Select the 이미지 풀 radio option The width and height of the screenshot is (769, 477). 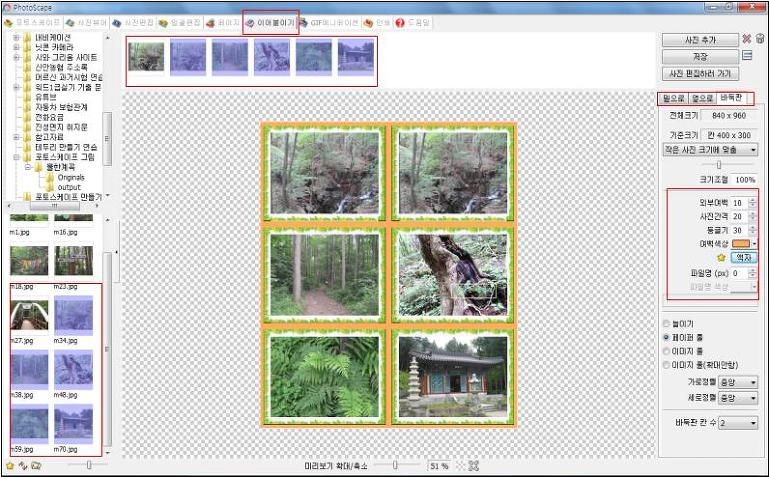(666, 351)
